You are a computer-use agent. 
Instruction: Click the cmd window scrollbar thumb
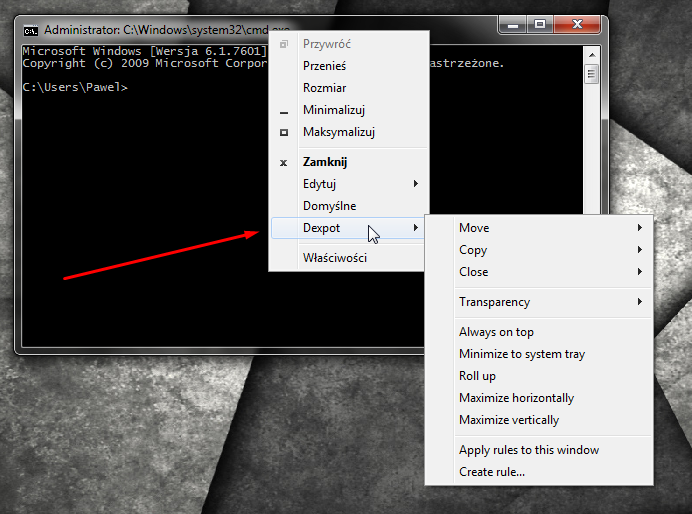592,74
